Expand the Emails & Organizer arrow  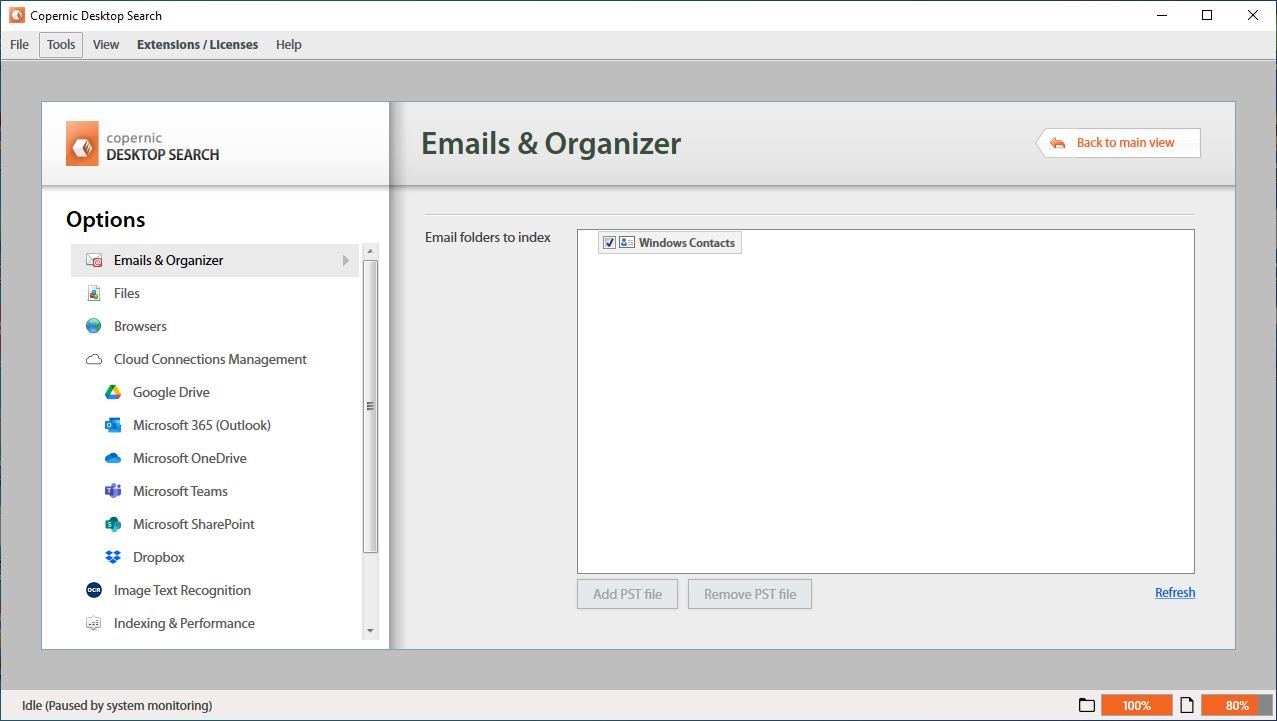pos(346,260)
